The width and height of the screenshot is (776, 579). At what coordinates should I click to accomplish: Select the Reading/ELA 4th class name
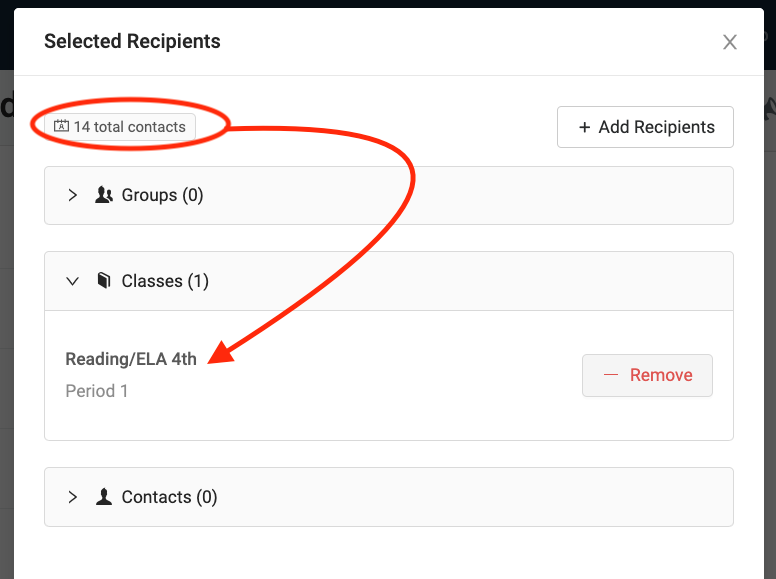coord(131,359)
